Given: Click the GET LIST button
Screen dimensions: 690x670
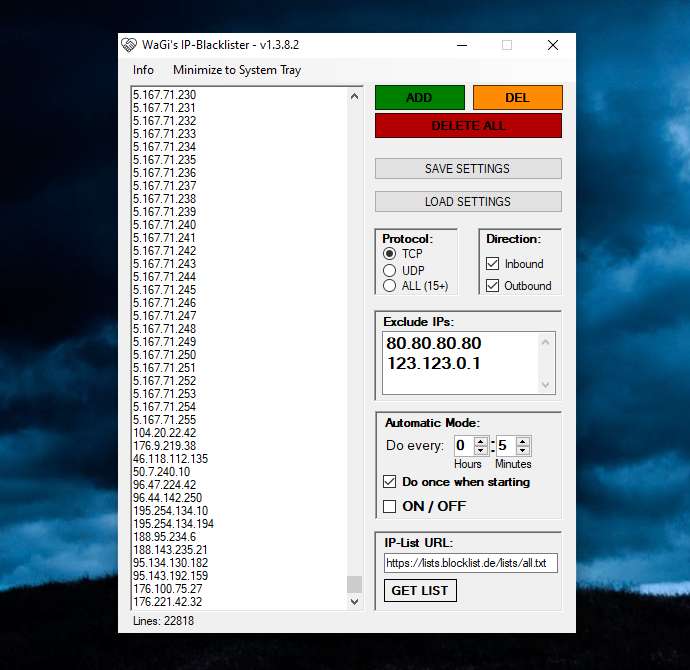Looking at the screenshot, I should tap(420, 591).
